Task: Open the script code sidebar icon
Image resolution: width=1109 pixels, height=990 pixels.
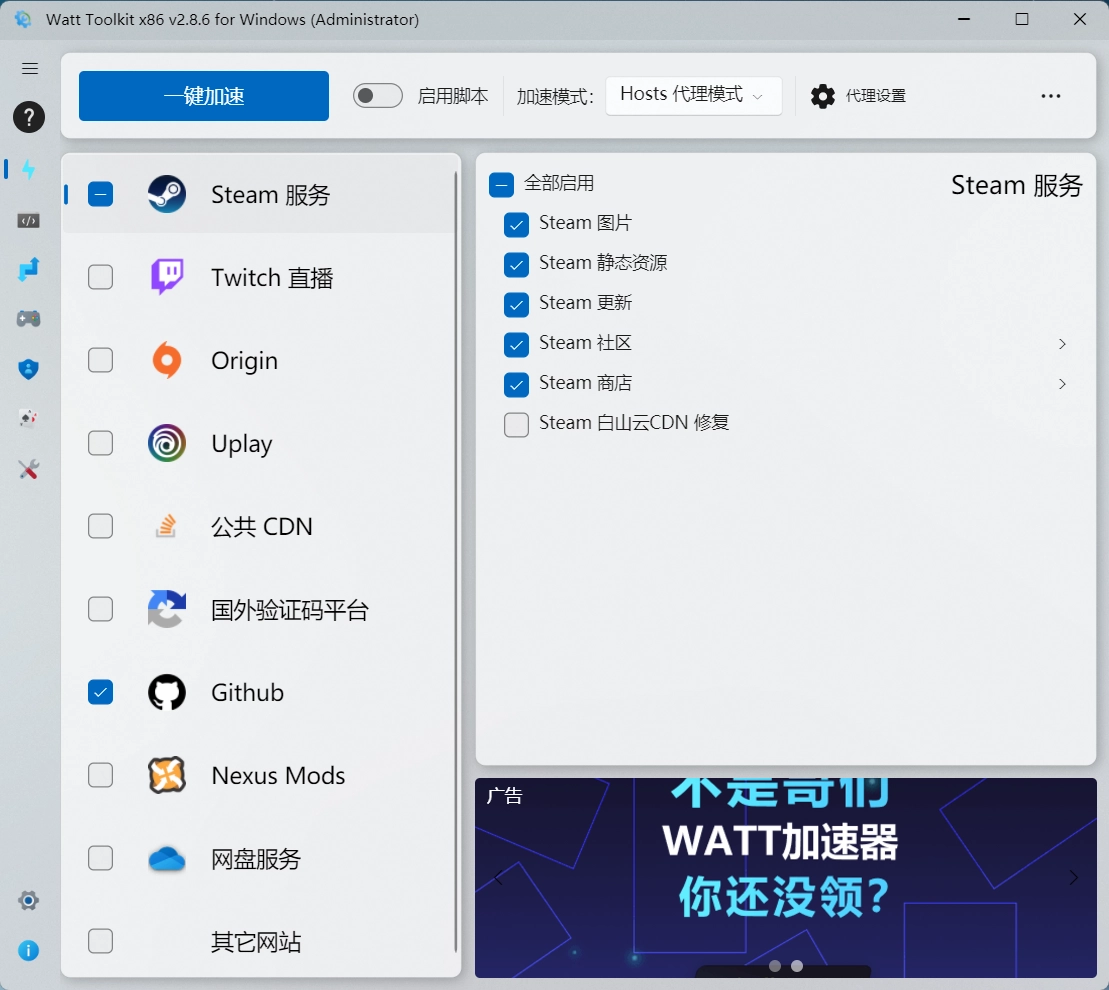Action: 28,221
